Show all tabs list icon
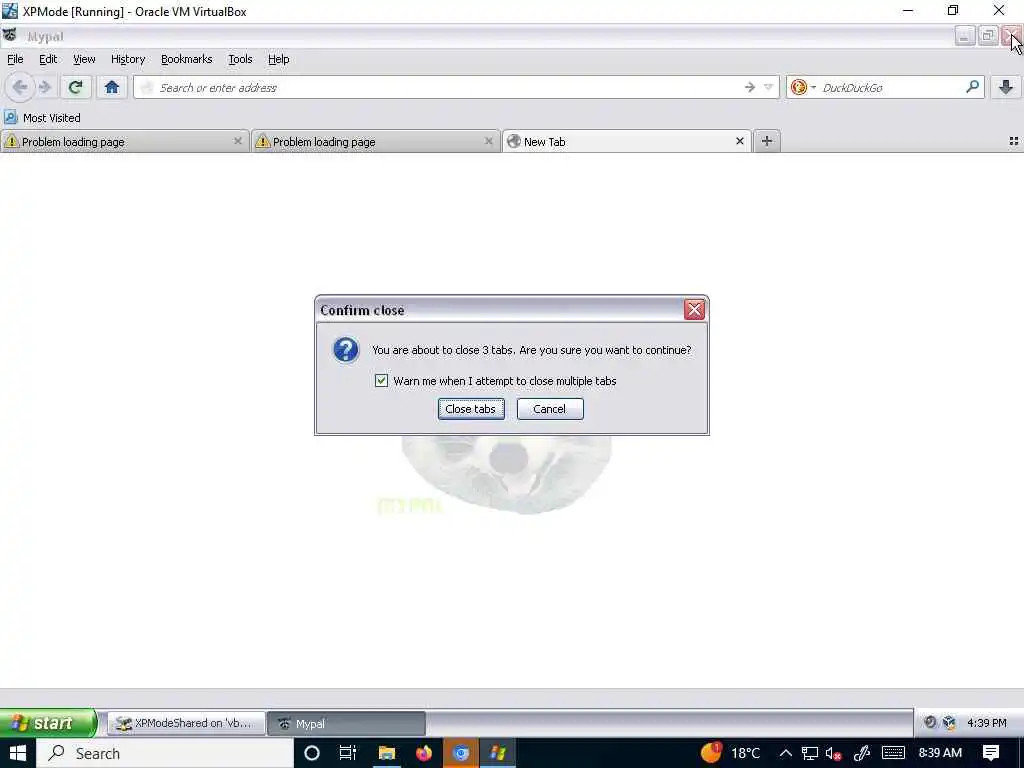This screenshot has height=768, width=1024. tap(1014, 141)
